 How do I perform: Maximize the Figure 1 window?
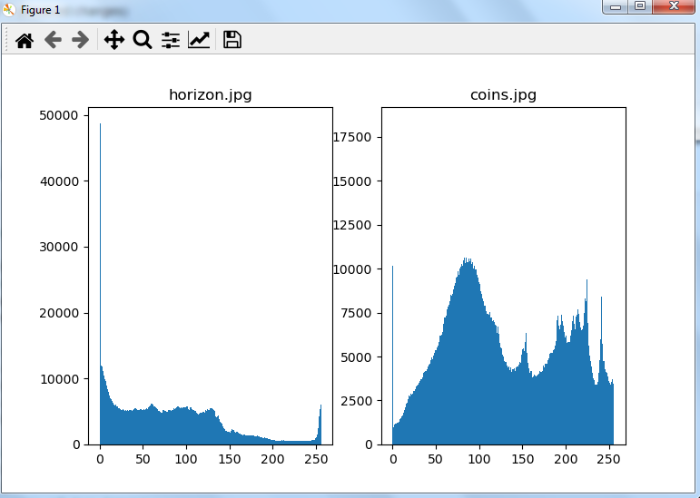(640, 7)
